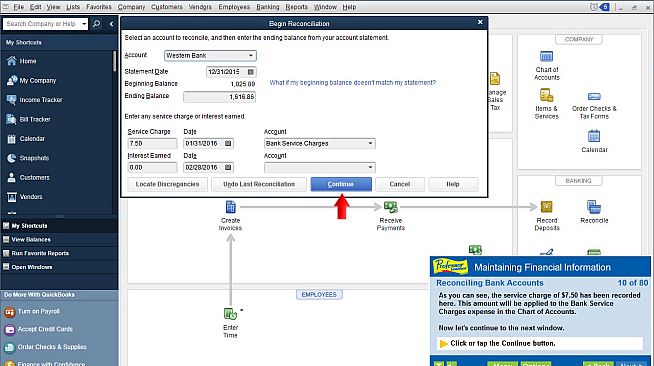654x366 pixels.
Task: Click the Ending Balance field
Action: 219,97
